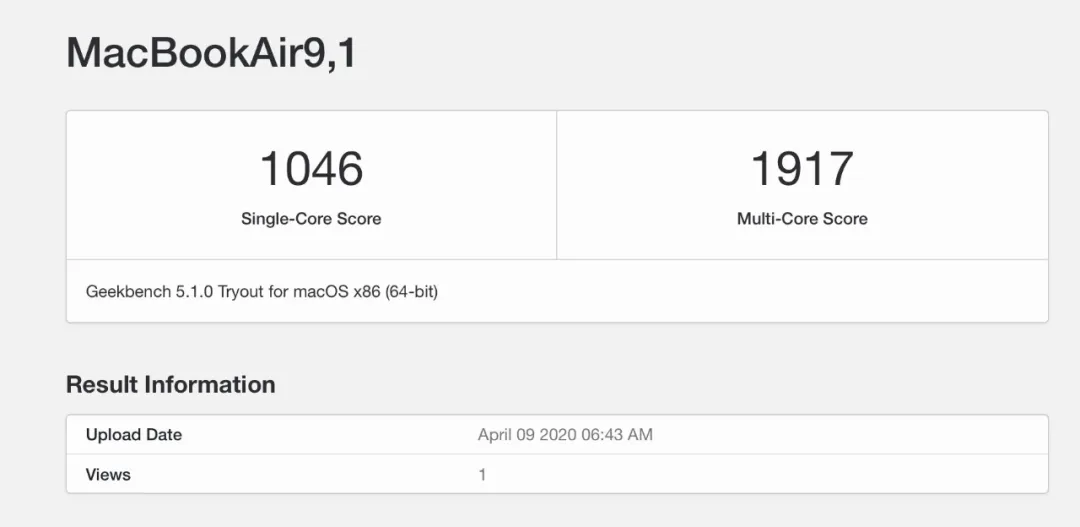The height and width of the screenshot is (527, 1080).
Task: Click the Multi-Core Score label
Action: [x=802, y=219]
